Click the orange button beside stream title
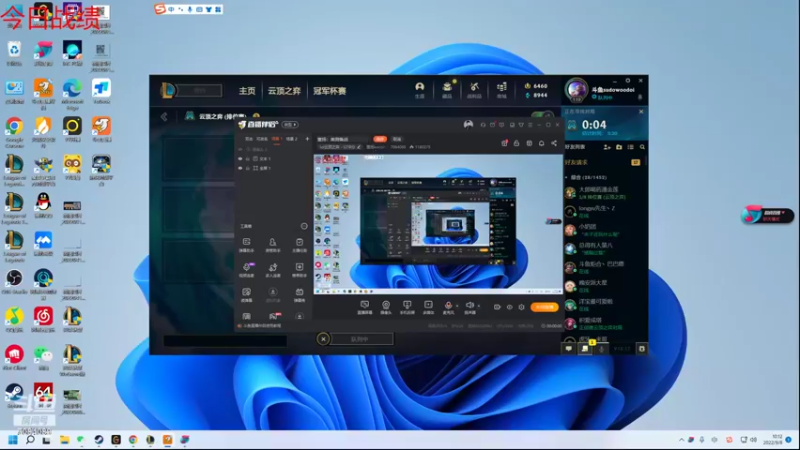This screenshot has height=450, width=800. tap(380, 139)
